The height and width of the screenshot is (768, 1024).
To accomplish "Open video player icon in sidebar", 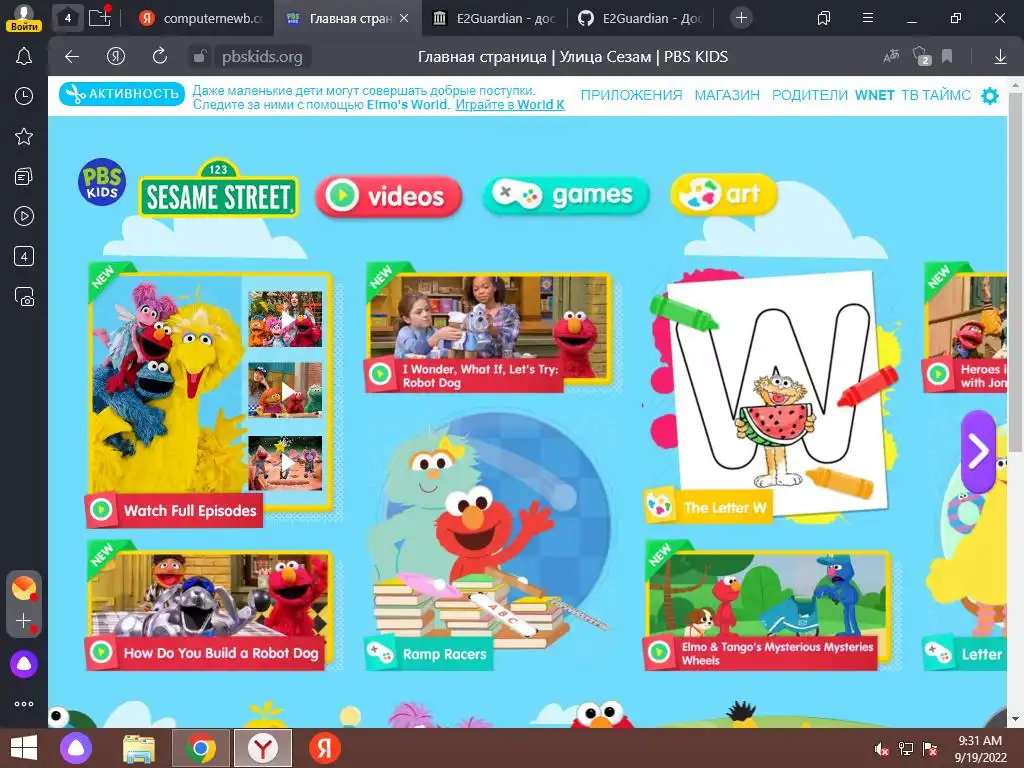I will [x=24, y=216].
